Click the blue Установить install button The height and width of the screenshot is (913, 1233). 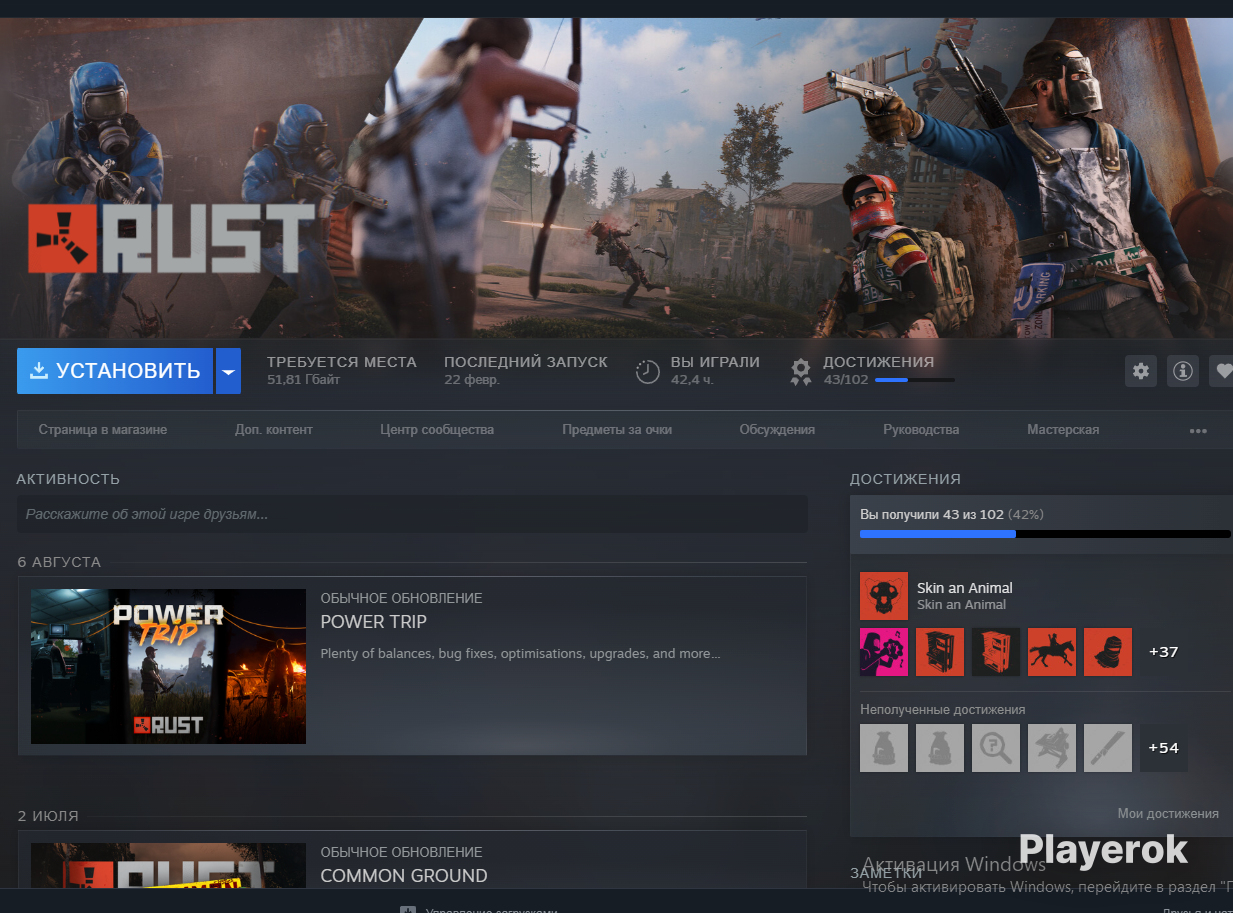coord(115,371)
